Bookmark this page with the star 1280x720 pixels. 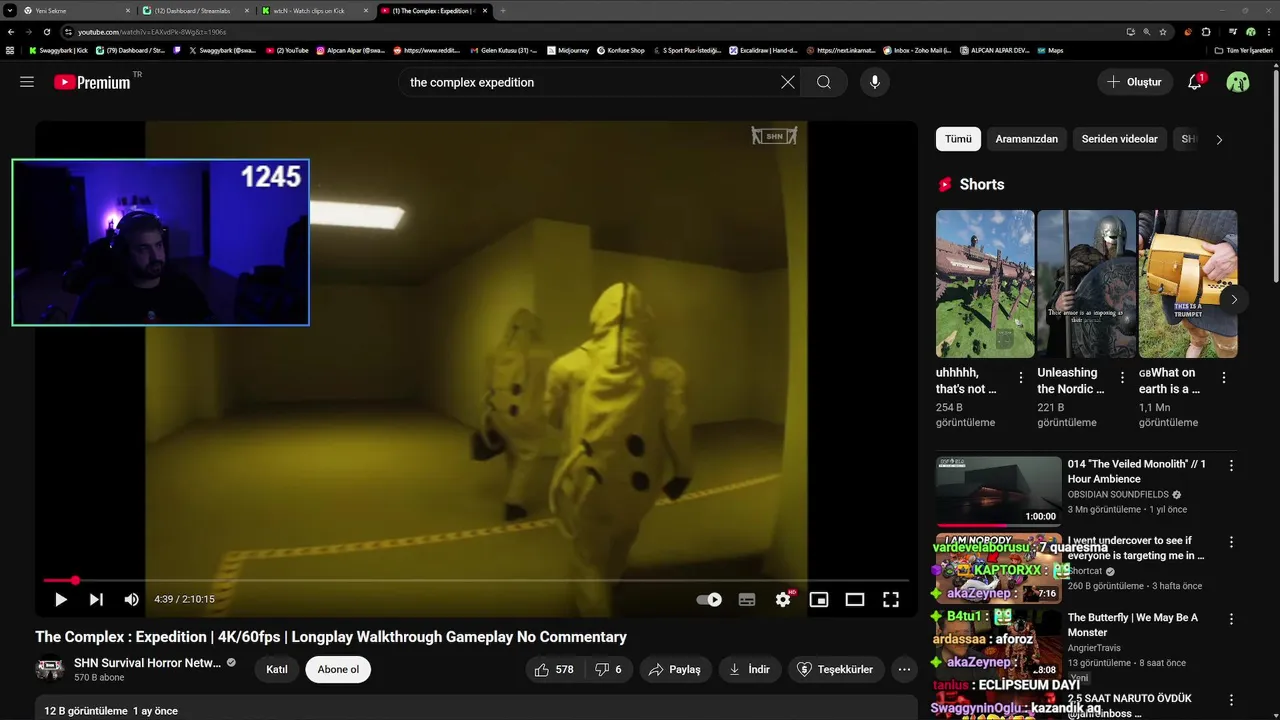tap(1163, 32)
